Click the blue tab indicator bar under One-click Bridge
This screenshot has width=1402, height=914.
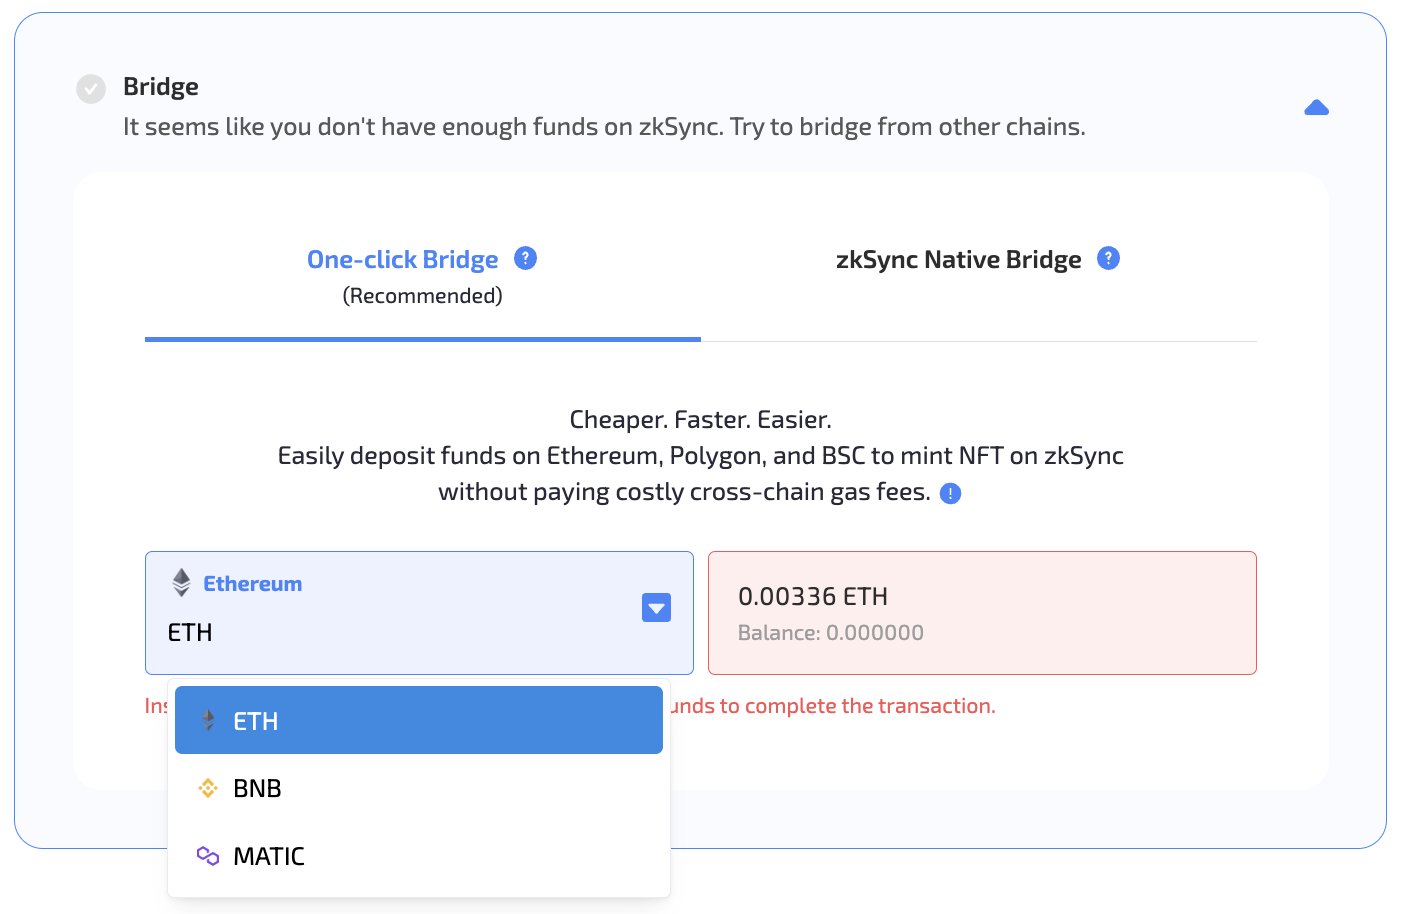(x=422, y=341)
